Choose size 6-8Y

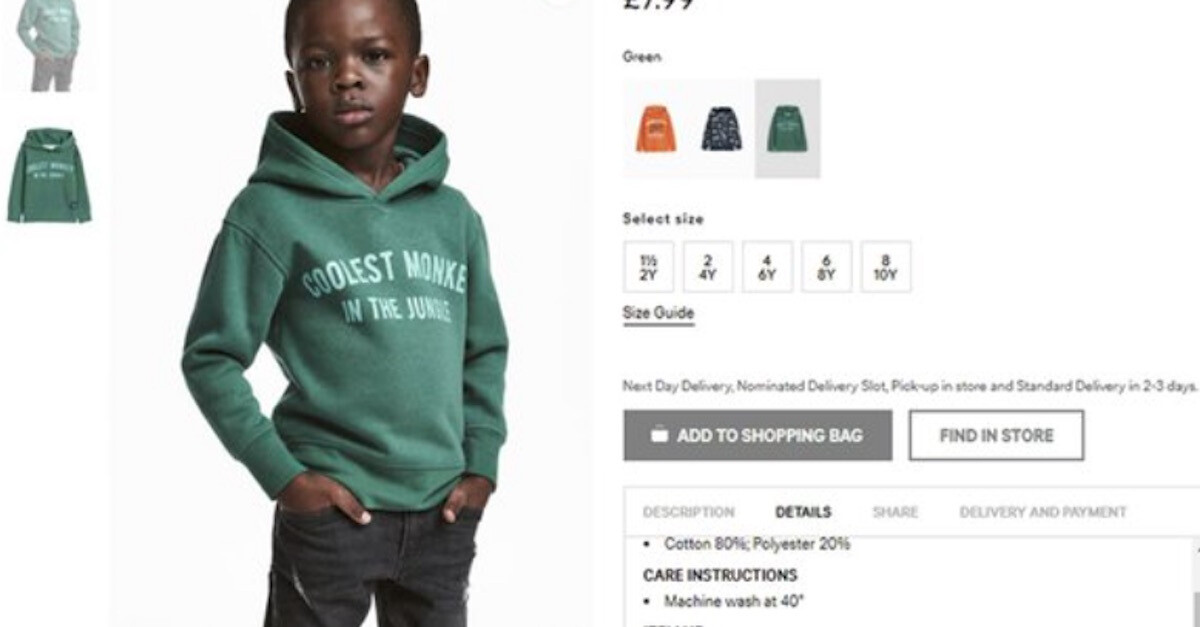click(827, 267)
